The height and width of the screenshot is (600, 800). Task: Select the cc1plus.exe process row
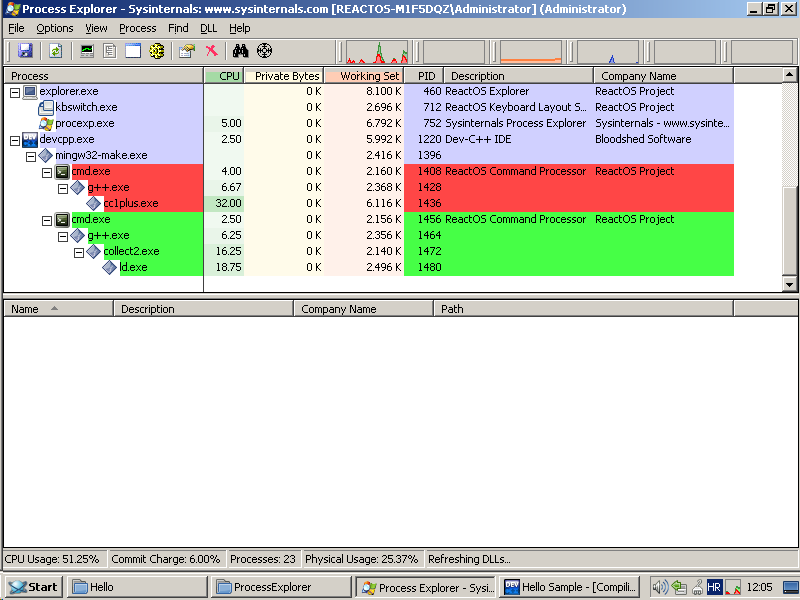click(x=369, y=204)
